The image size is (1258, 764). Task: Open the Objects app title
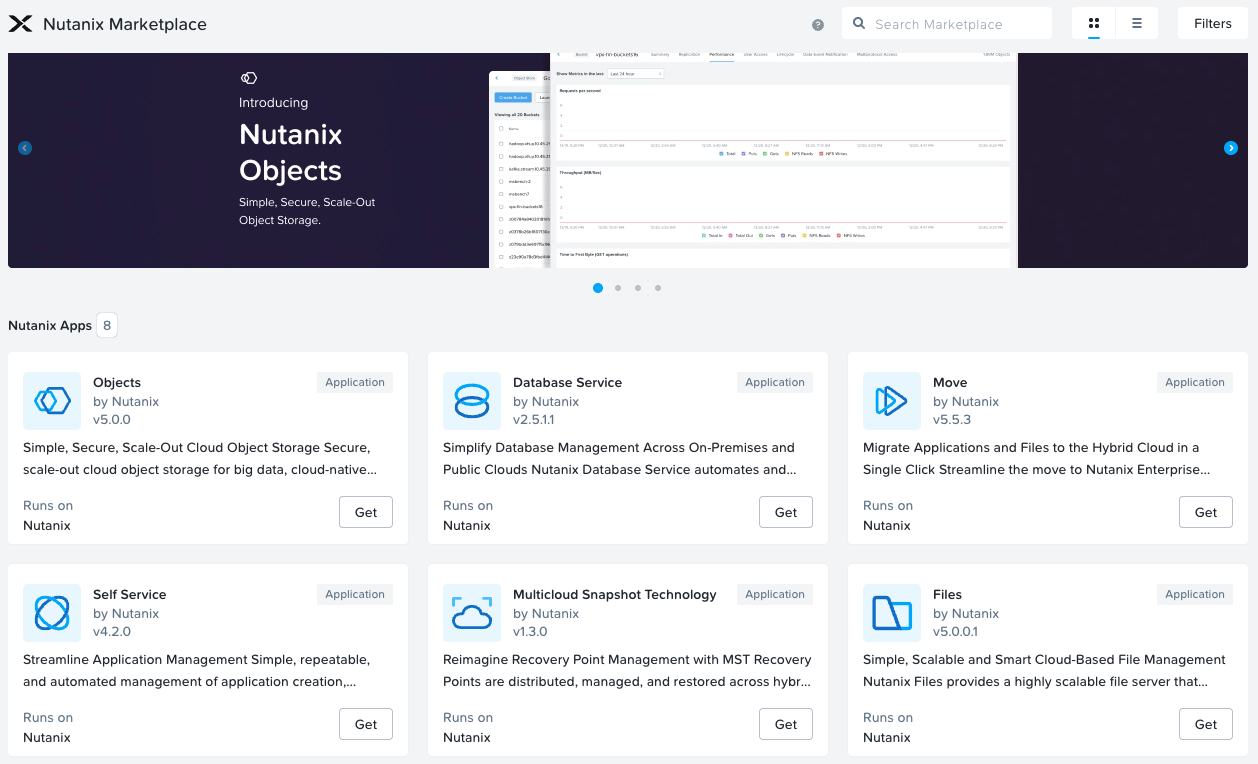[x=117, y=382]
